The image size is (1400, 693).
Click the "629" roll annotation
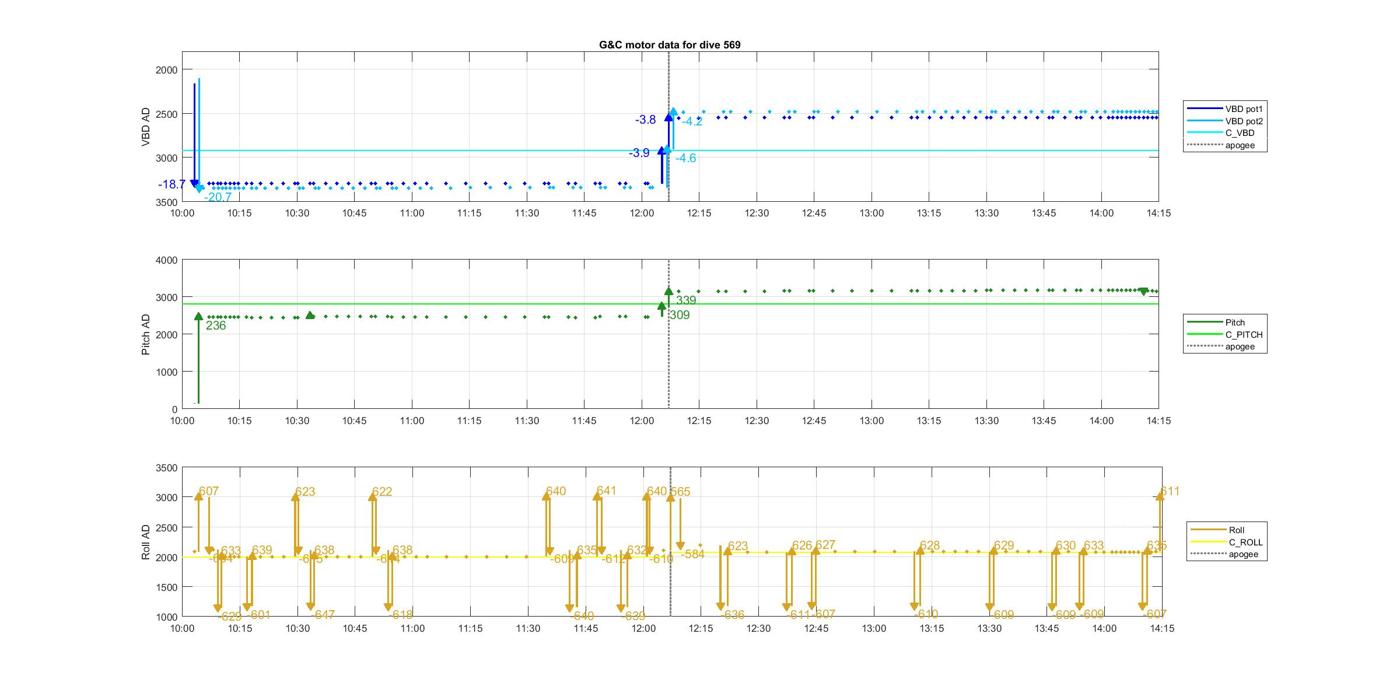1004,546
